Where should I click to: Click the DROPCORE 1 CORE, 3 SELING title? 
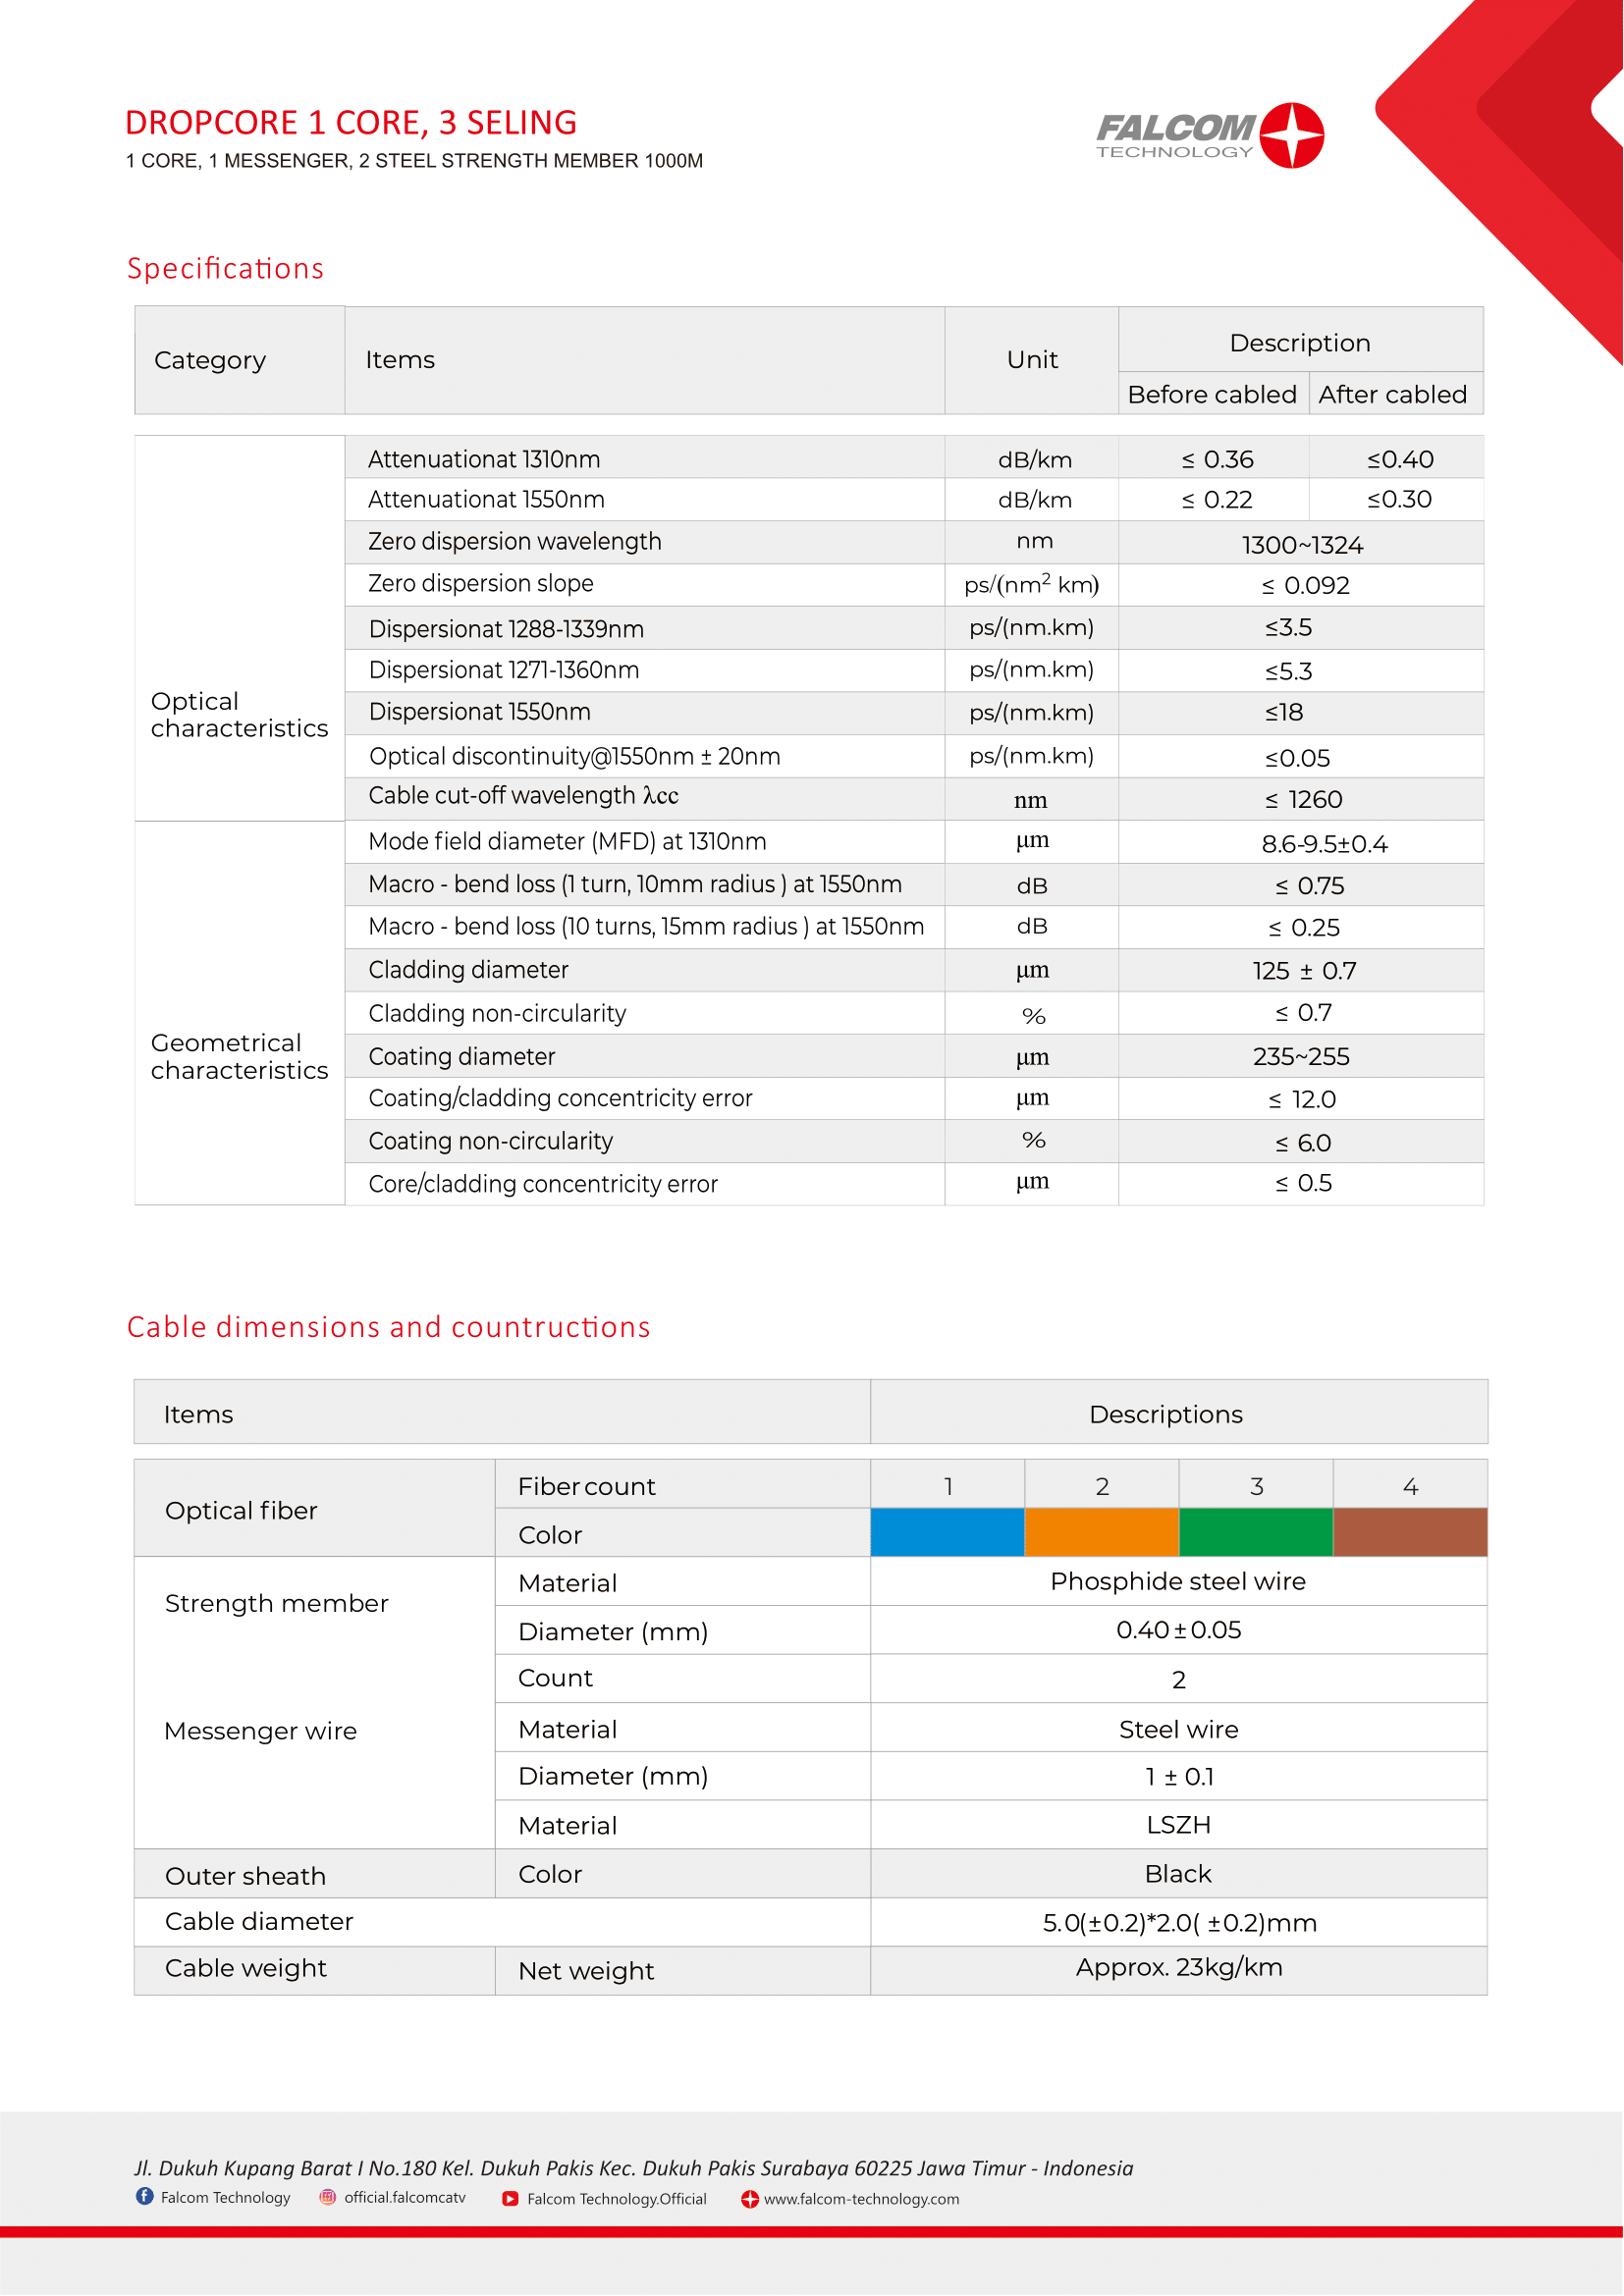(351, 122)
